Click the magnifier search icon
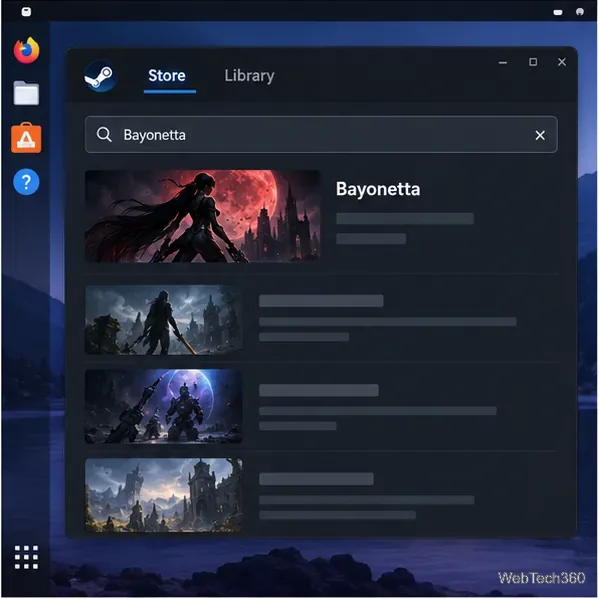The height and width of the screenshot is (599, 599). click(x=104, y=135)
